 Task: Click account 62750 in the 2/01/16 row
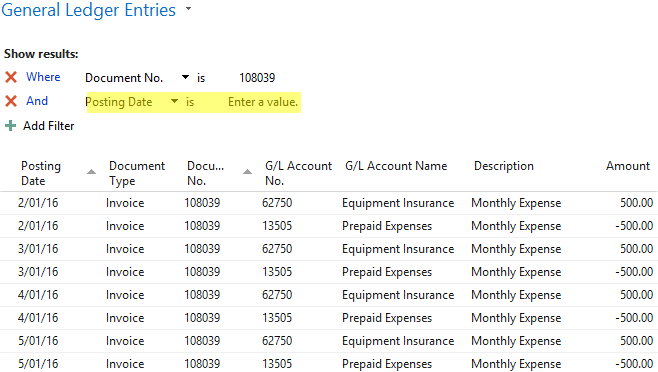(277, 203)
